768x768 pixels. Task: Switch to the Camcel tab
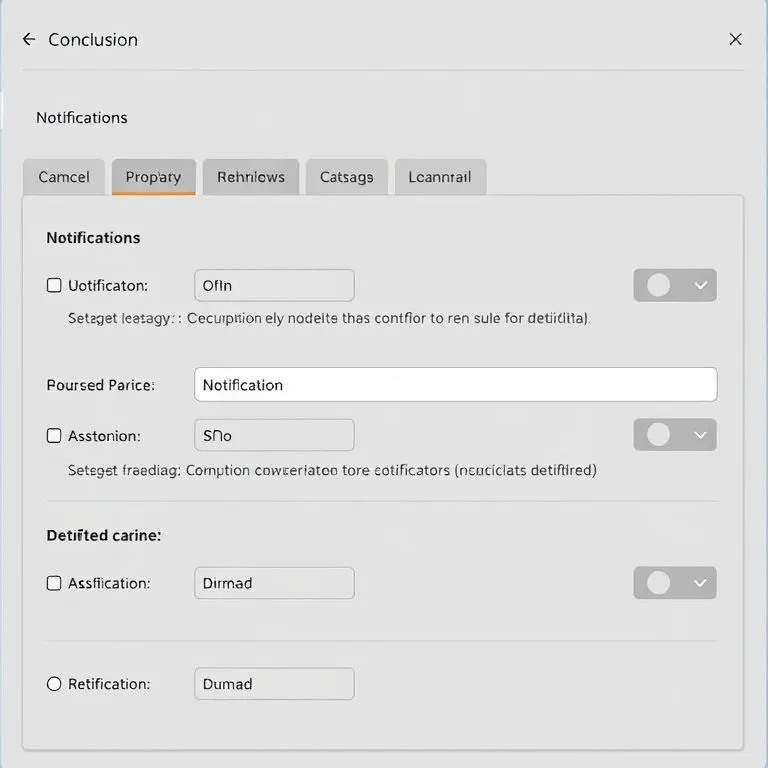tap(64, 177)
